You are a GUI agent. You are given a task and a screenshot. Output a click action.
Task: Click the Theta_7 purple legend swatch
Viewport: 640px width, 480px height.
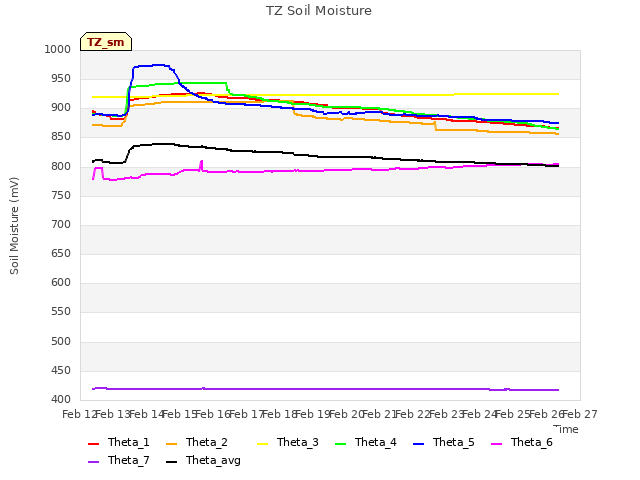[93, 462]
